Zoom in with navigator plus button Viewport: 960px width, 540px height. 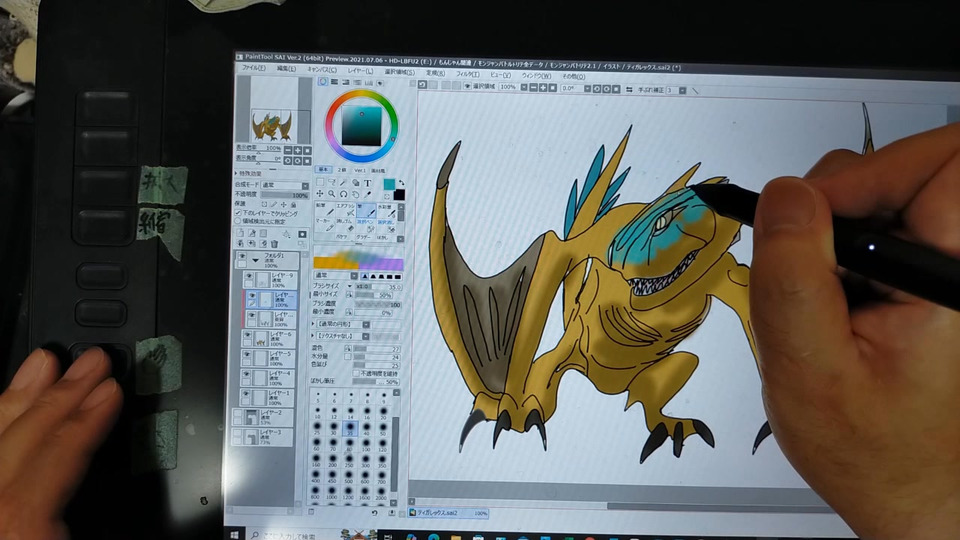click(298, 151)
